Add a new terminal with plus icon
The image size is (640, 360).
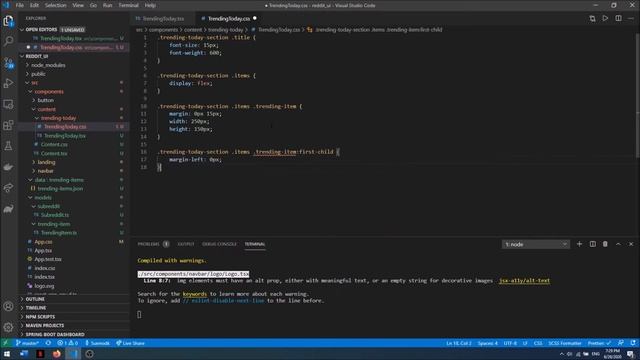coord(579,244)
